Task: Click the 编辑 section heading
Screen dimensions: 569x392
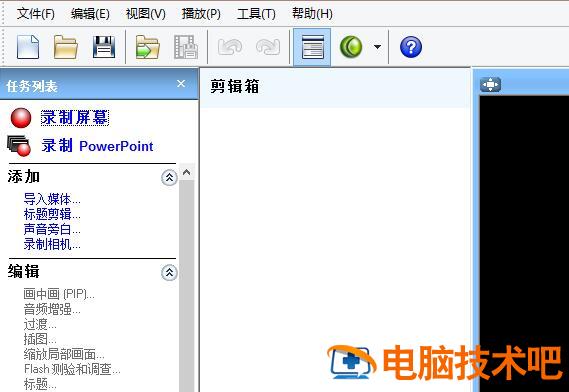Action: pos(24,271)
